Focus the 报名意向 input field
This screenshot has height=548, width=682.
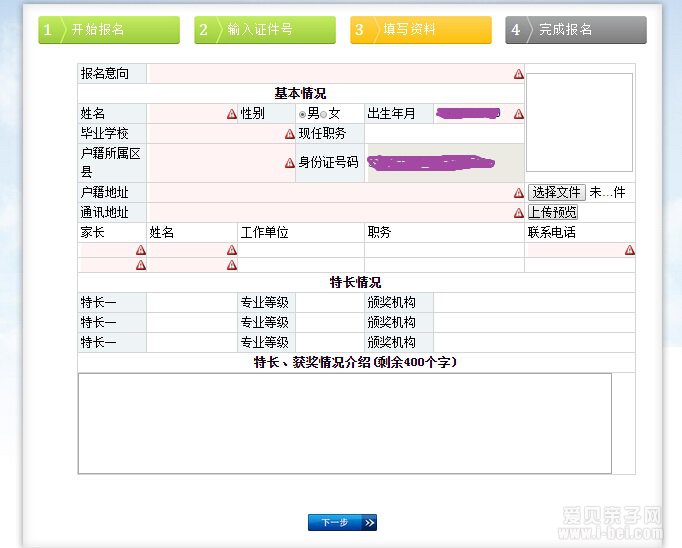[335, 74]
